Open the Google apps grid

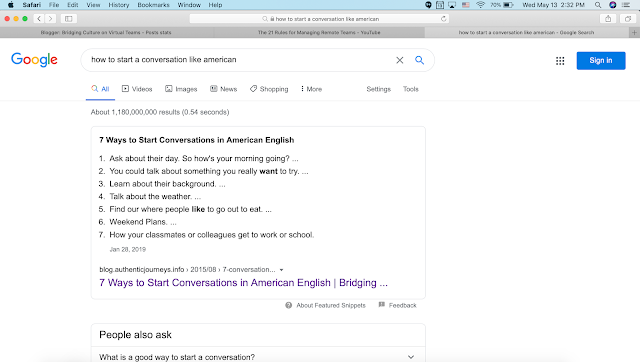click(x=560, y=61)
